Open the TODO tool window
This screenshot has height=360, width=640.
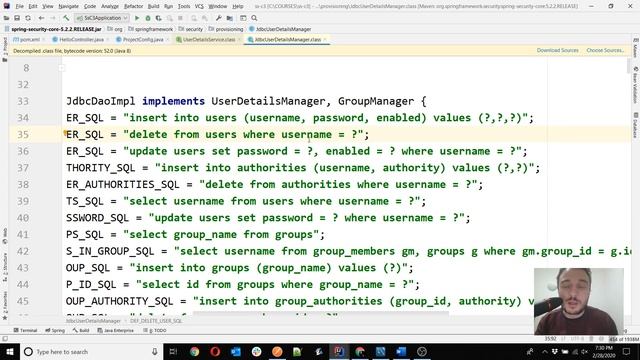(x=155, y=330)
